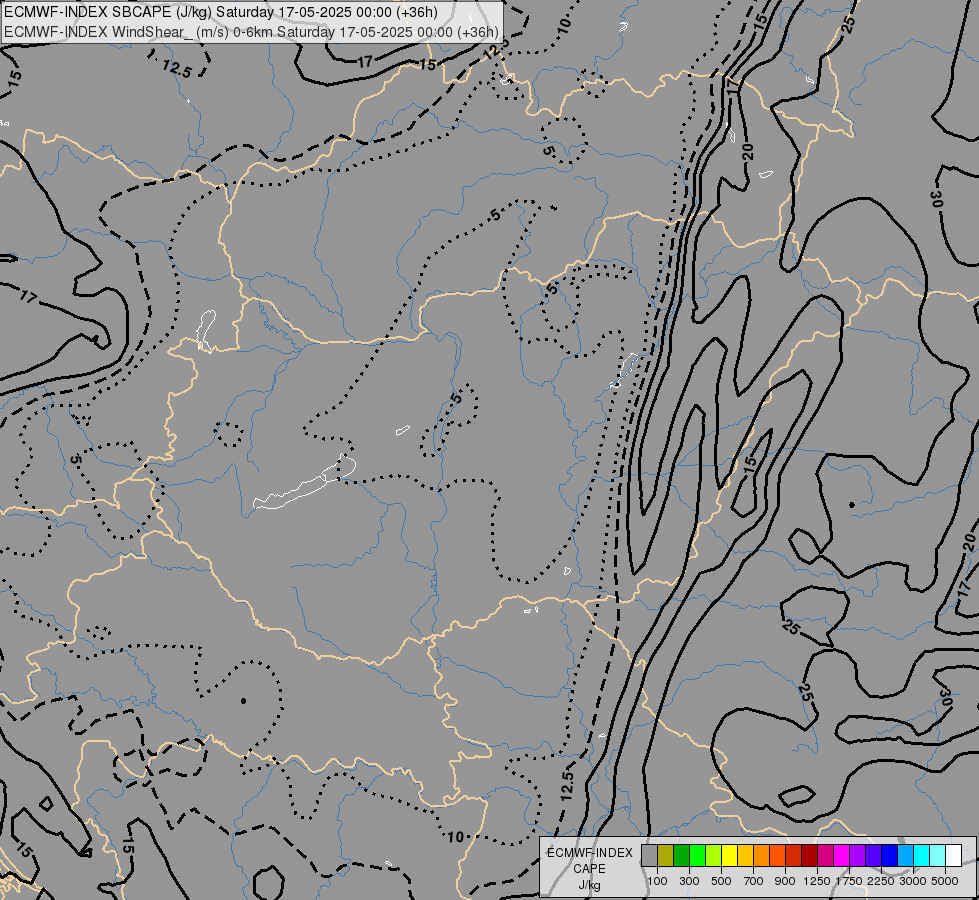The width and height of the screenshot is (979, 900).
Task: Click the "300" legend value label
Action: click(x=689, y=881)
